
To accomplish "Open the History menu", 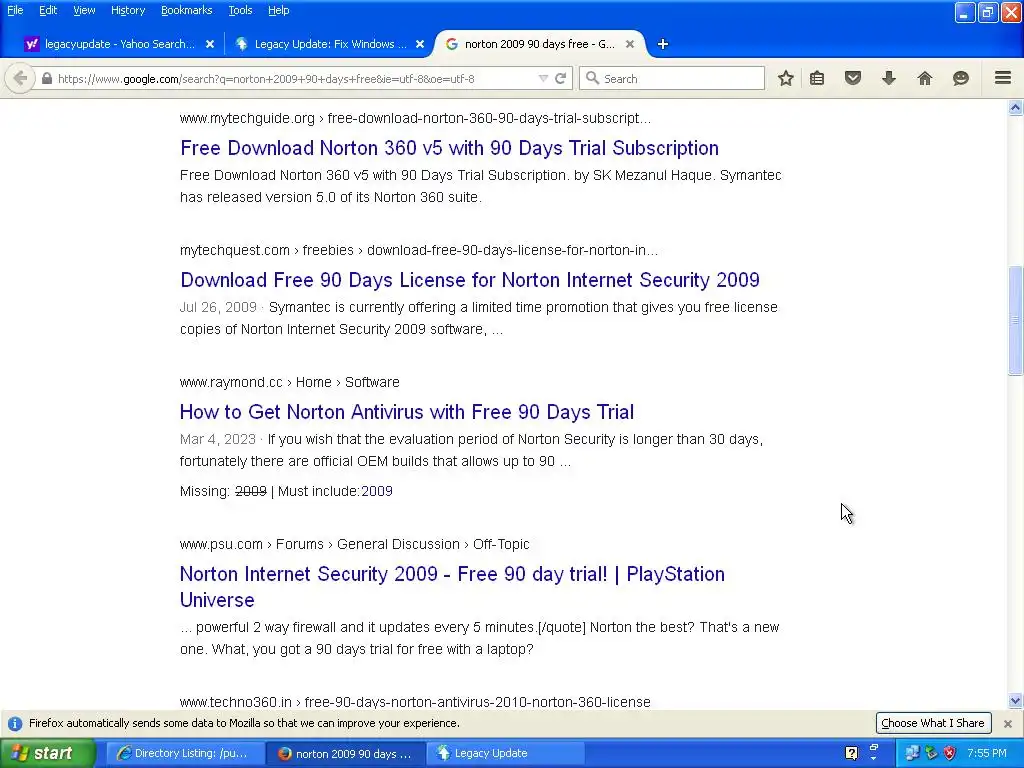I will pyautogui.click(x=128, y=10).
